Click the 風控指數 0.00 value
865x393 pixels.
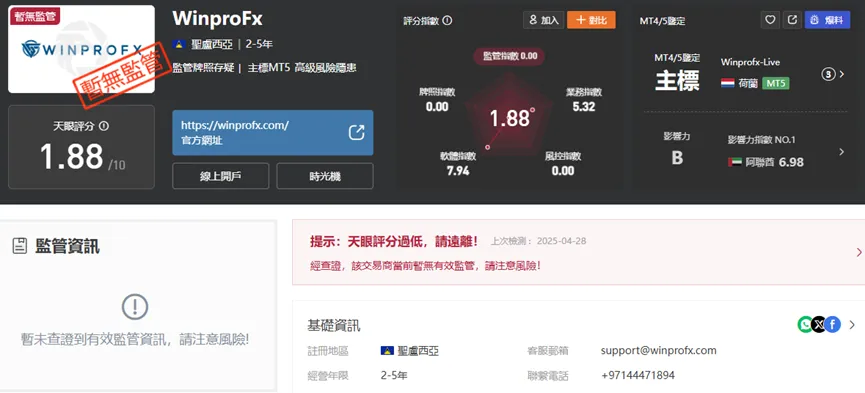click(x=563, y=171)
